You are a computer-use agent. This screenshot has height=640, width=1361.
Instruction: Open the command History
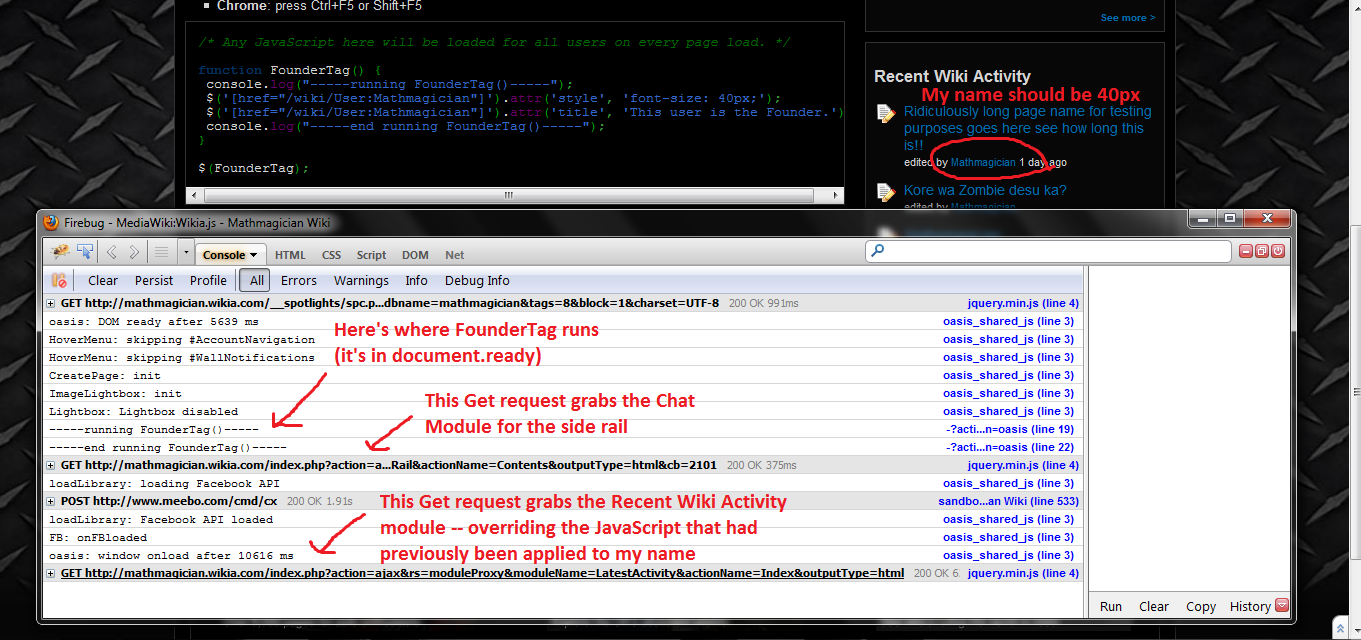point(1250,606)
